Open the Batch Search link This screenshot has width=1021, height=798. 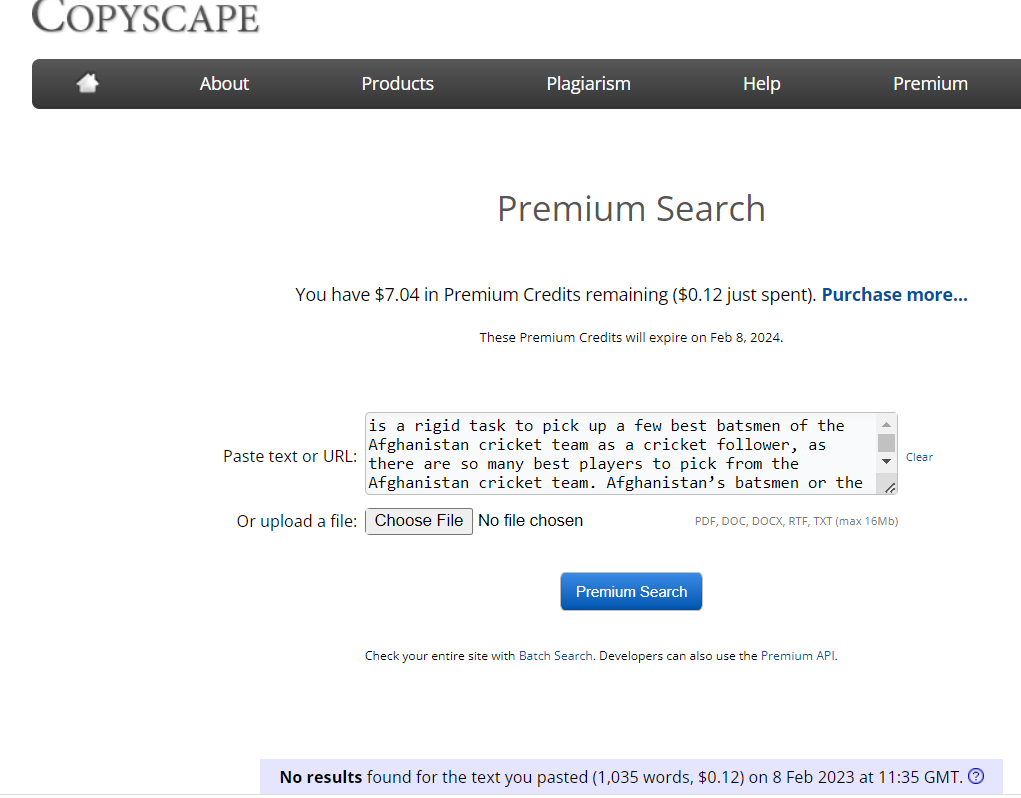point(555,655)
